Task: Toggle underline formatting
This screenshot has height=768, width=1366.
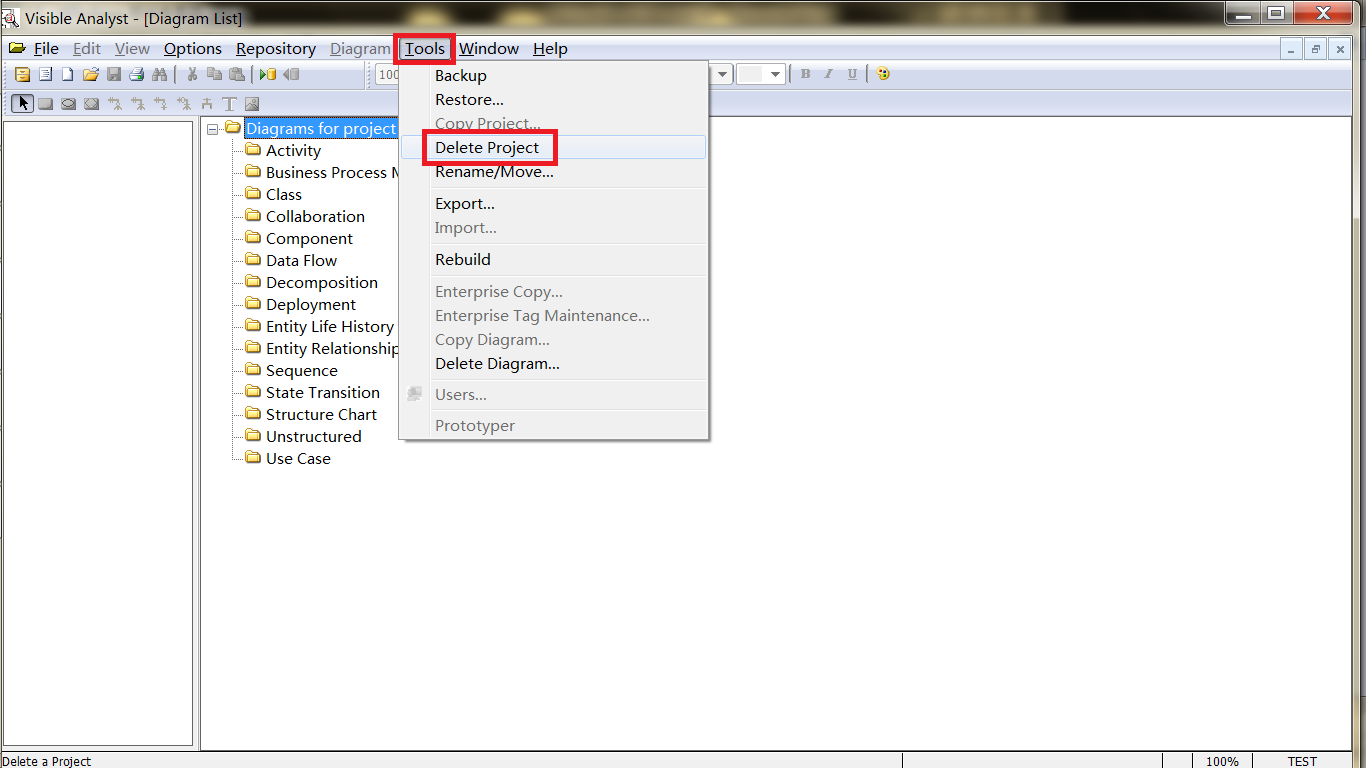Action: point(852,74)
